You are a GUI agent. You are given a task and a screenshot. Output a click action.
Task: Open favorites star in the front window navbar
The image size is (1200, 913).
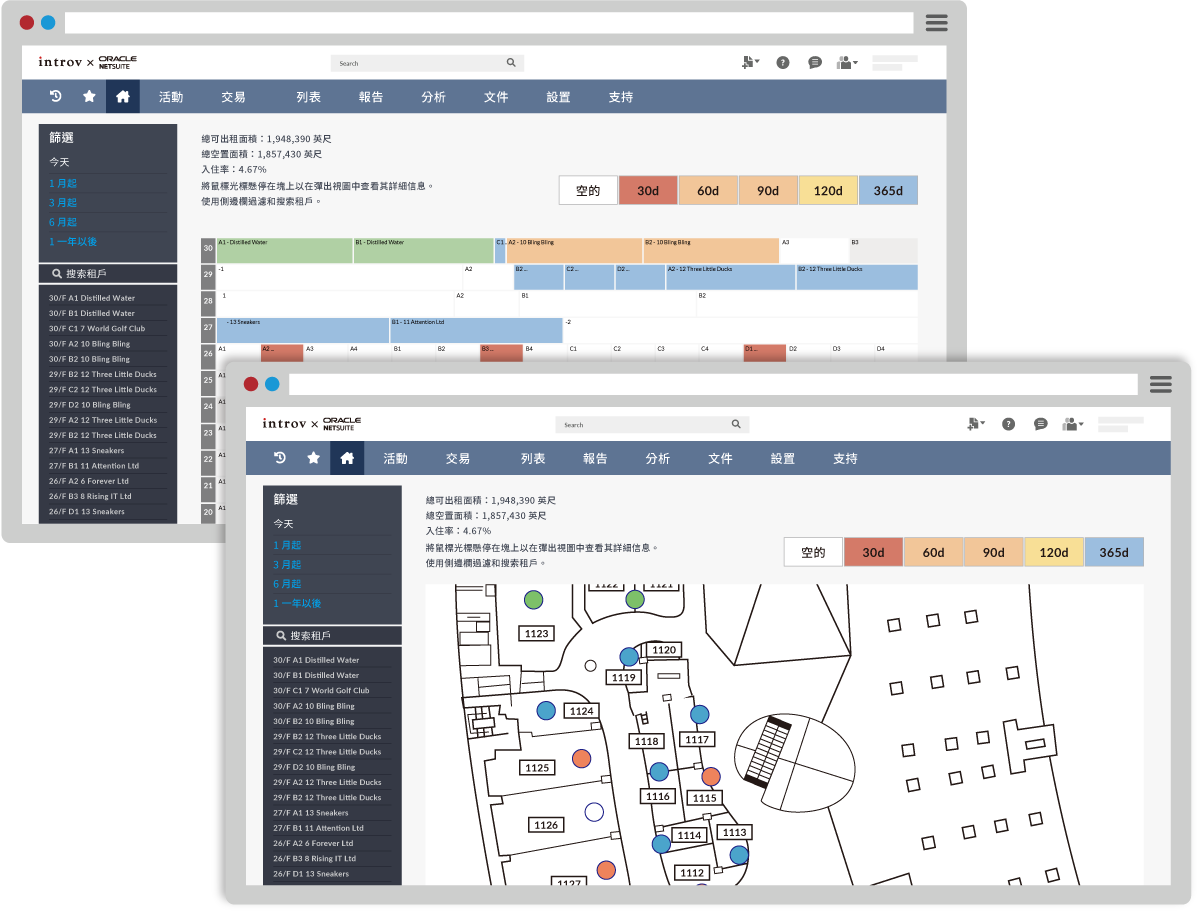pyautogui.click(x=313, y=458)
